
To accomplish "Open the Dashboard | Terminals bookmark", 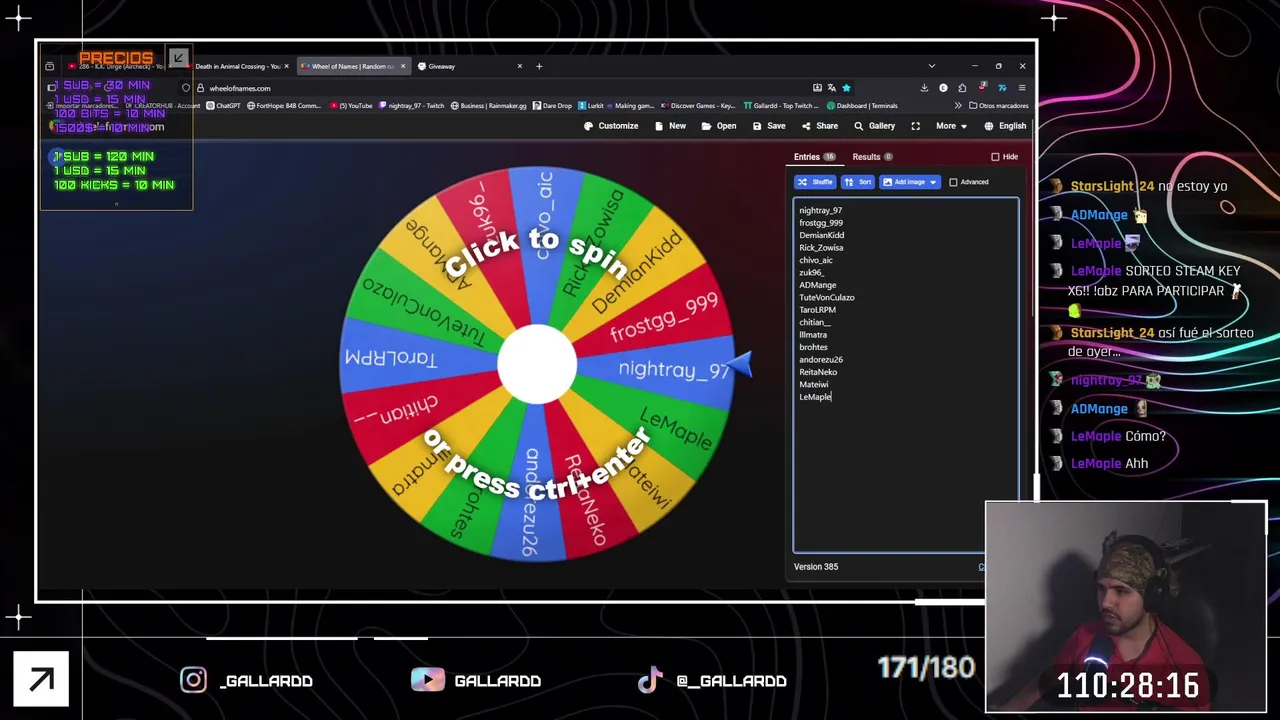I will 861,106.
